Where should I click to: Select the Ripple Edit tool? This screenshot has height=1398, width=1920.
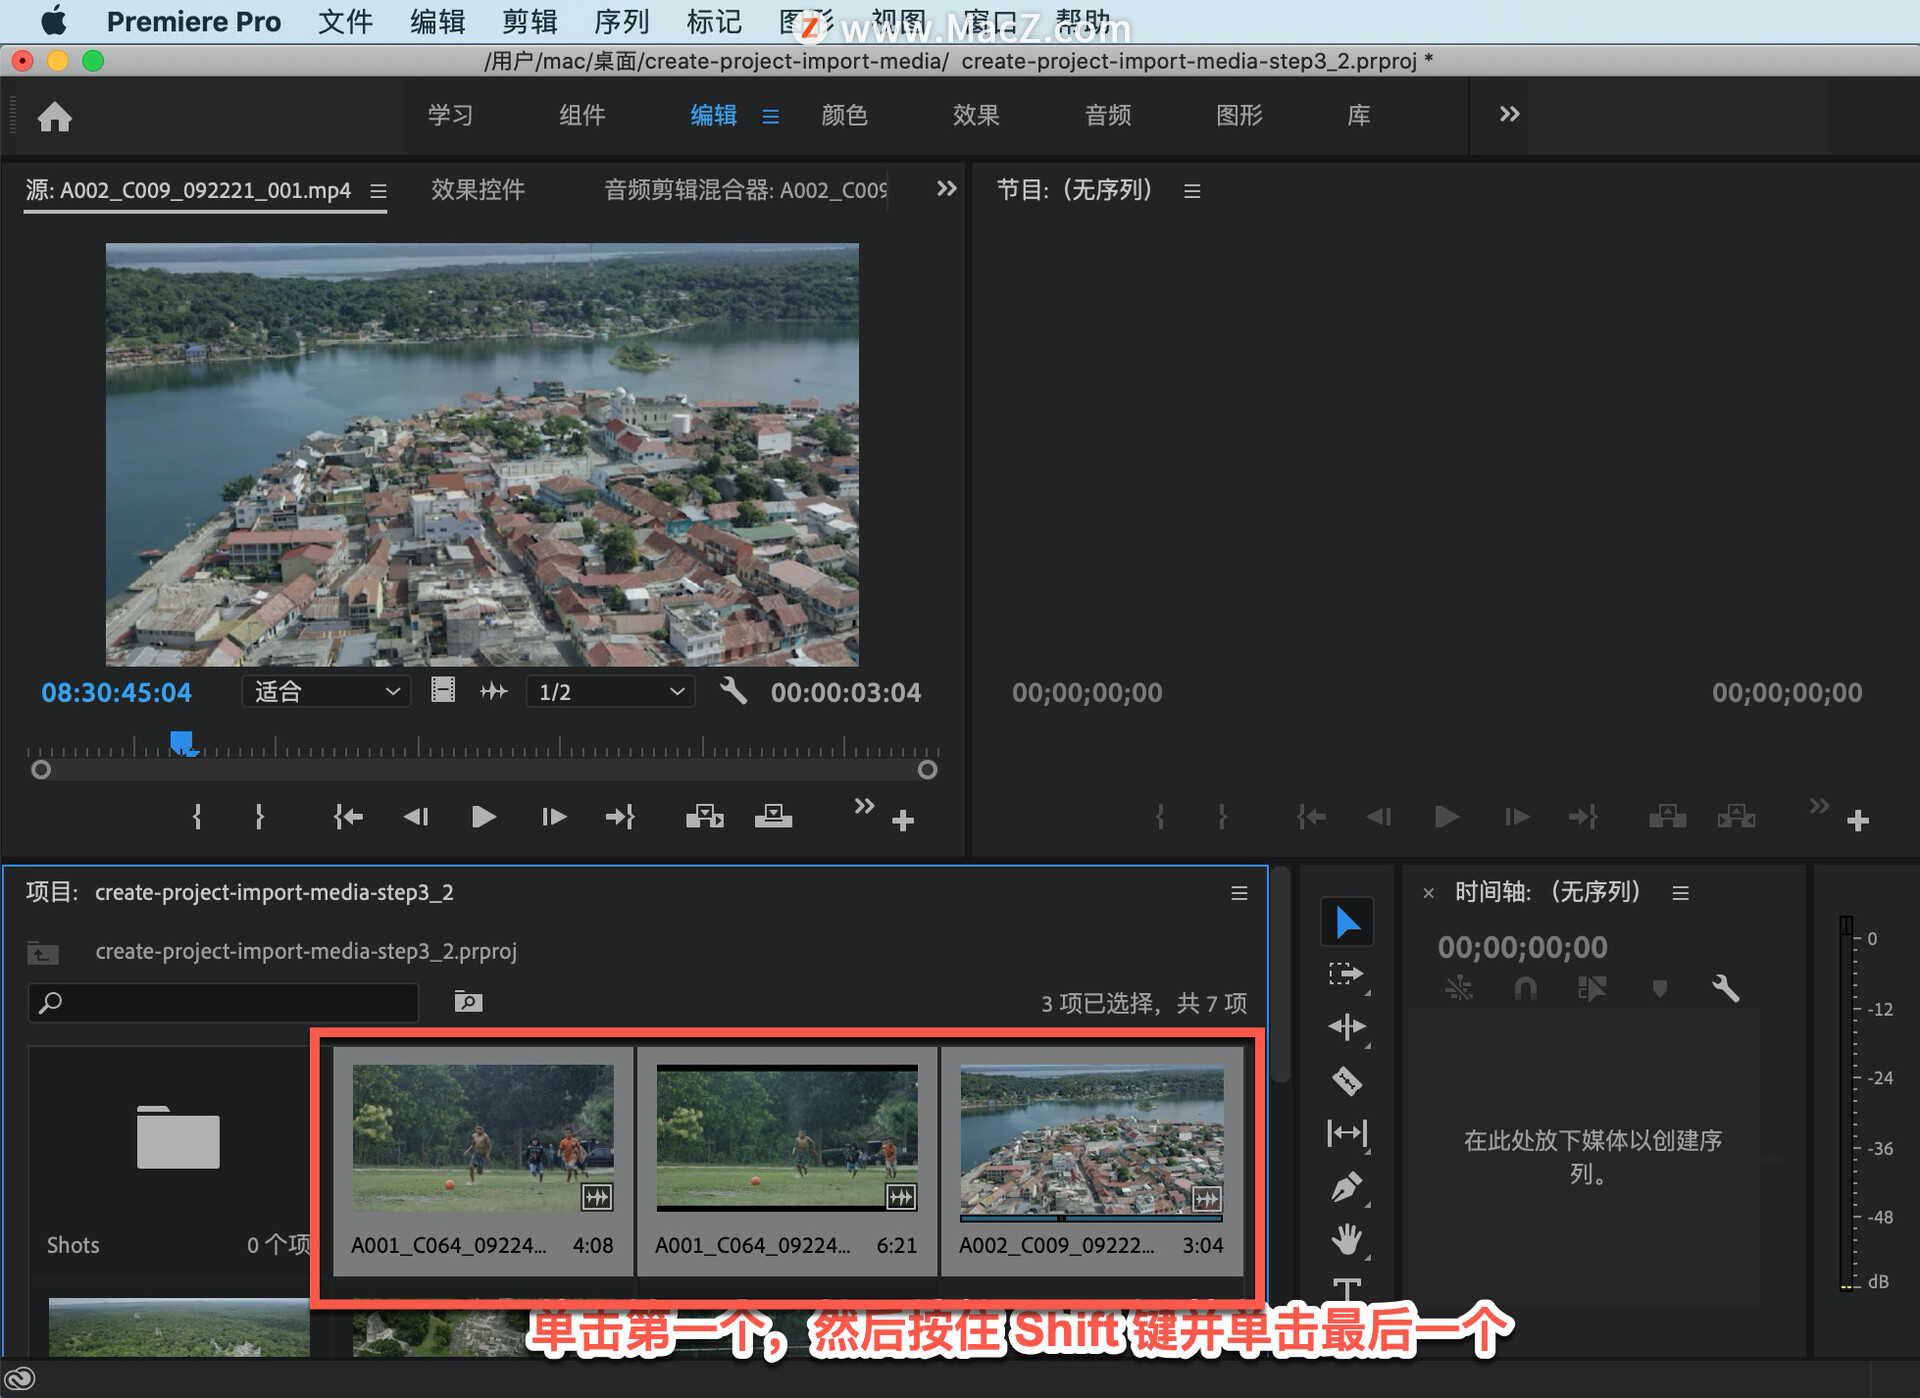pos(1347,1027)
